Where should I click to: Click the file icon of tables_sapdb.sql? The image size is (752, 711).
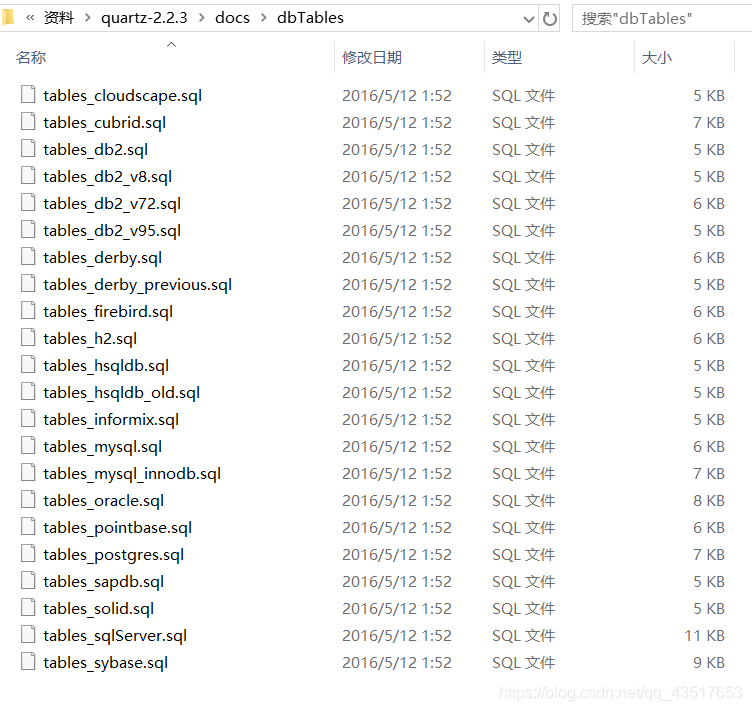click(28, 581)
